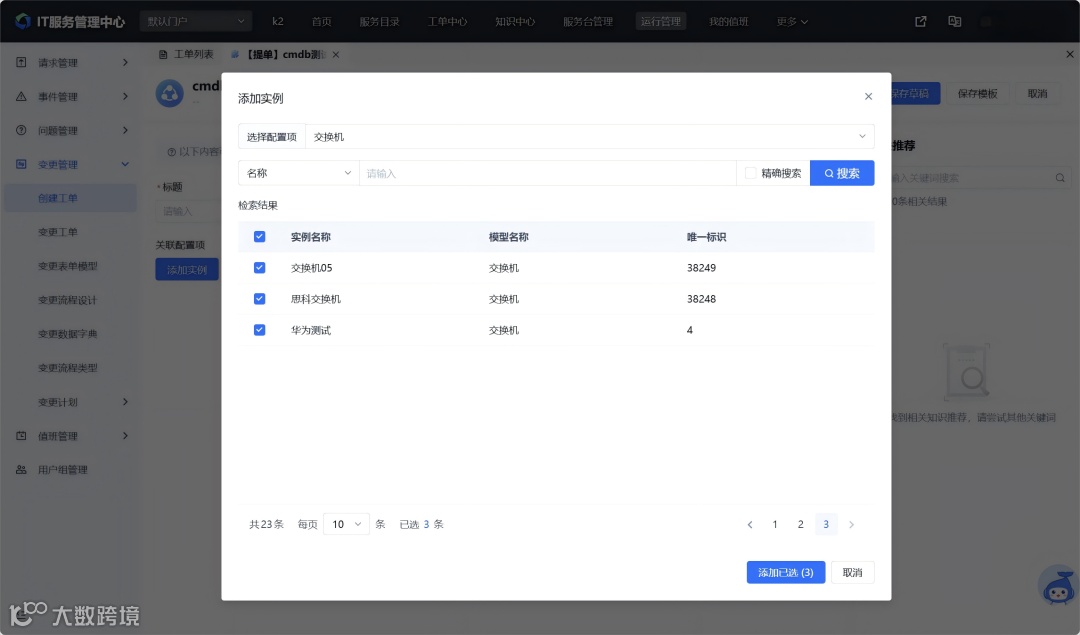Click the 请求管理 sidebar icon
The height and width of the screenshot is (635, 1080).
21,63
